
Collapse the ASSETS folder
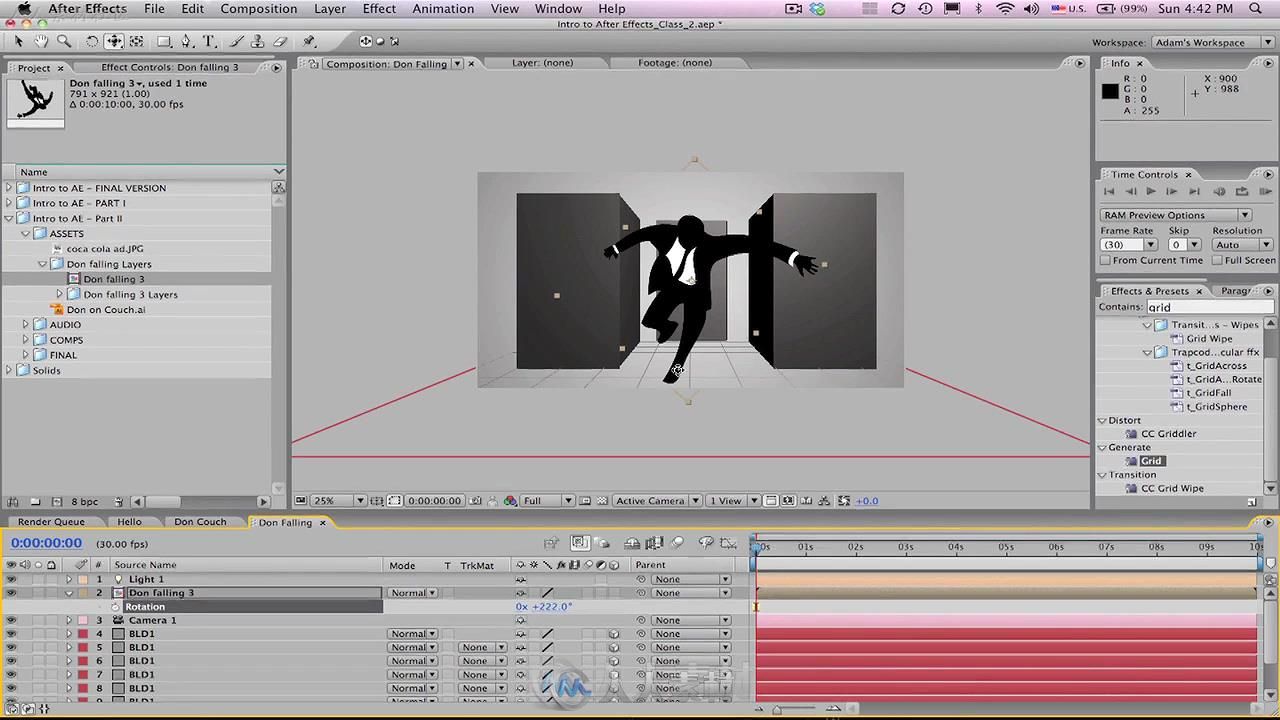click(26, 234)
